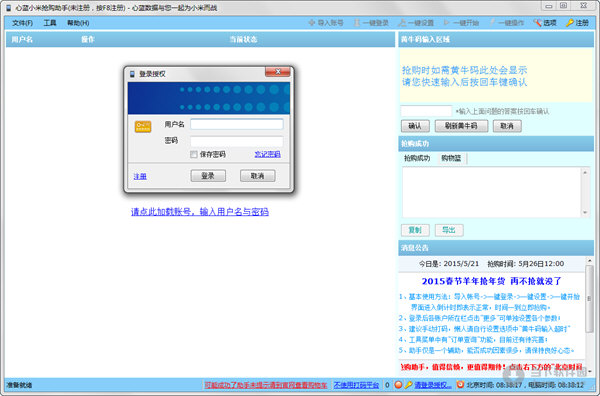Click up arrow of 抢购成功 list scrollbar

pyautogui.click(x=585, y=173)
